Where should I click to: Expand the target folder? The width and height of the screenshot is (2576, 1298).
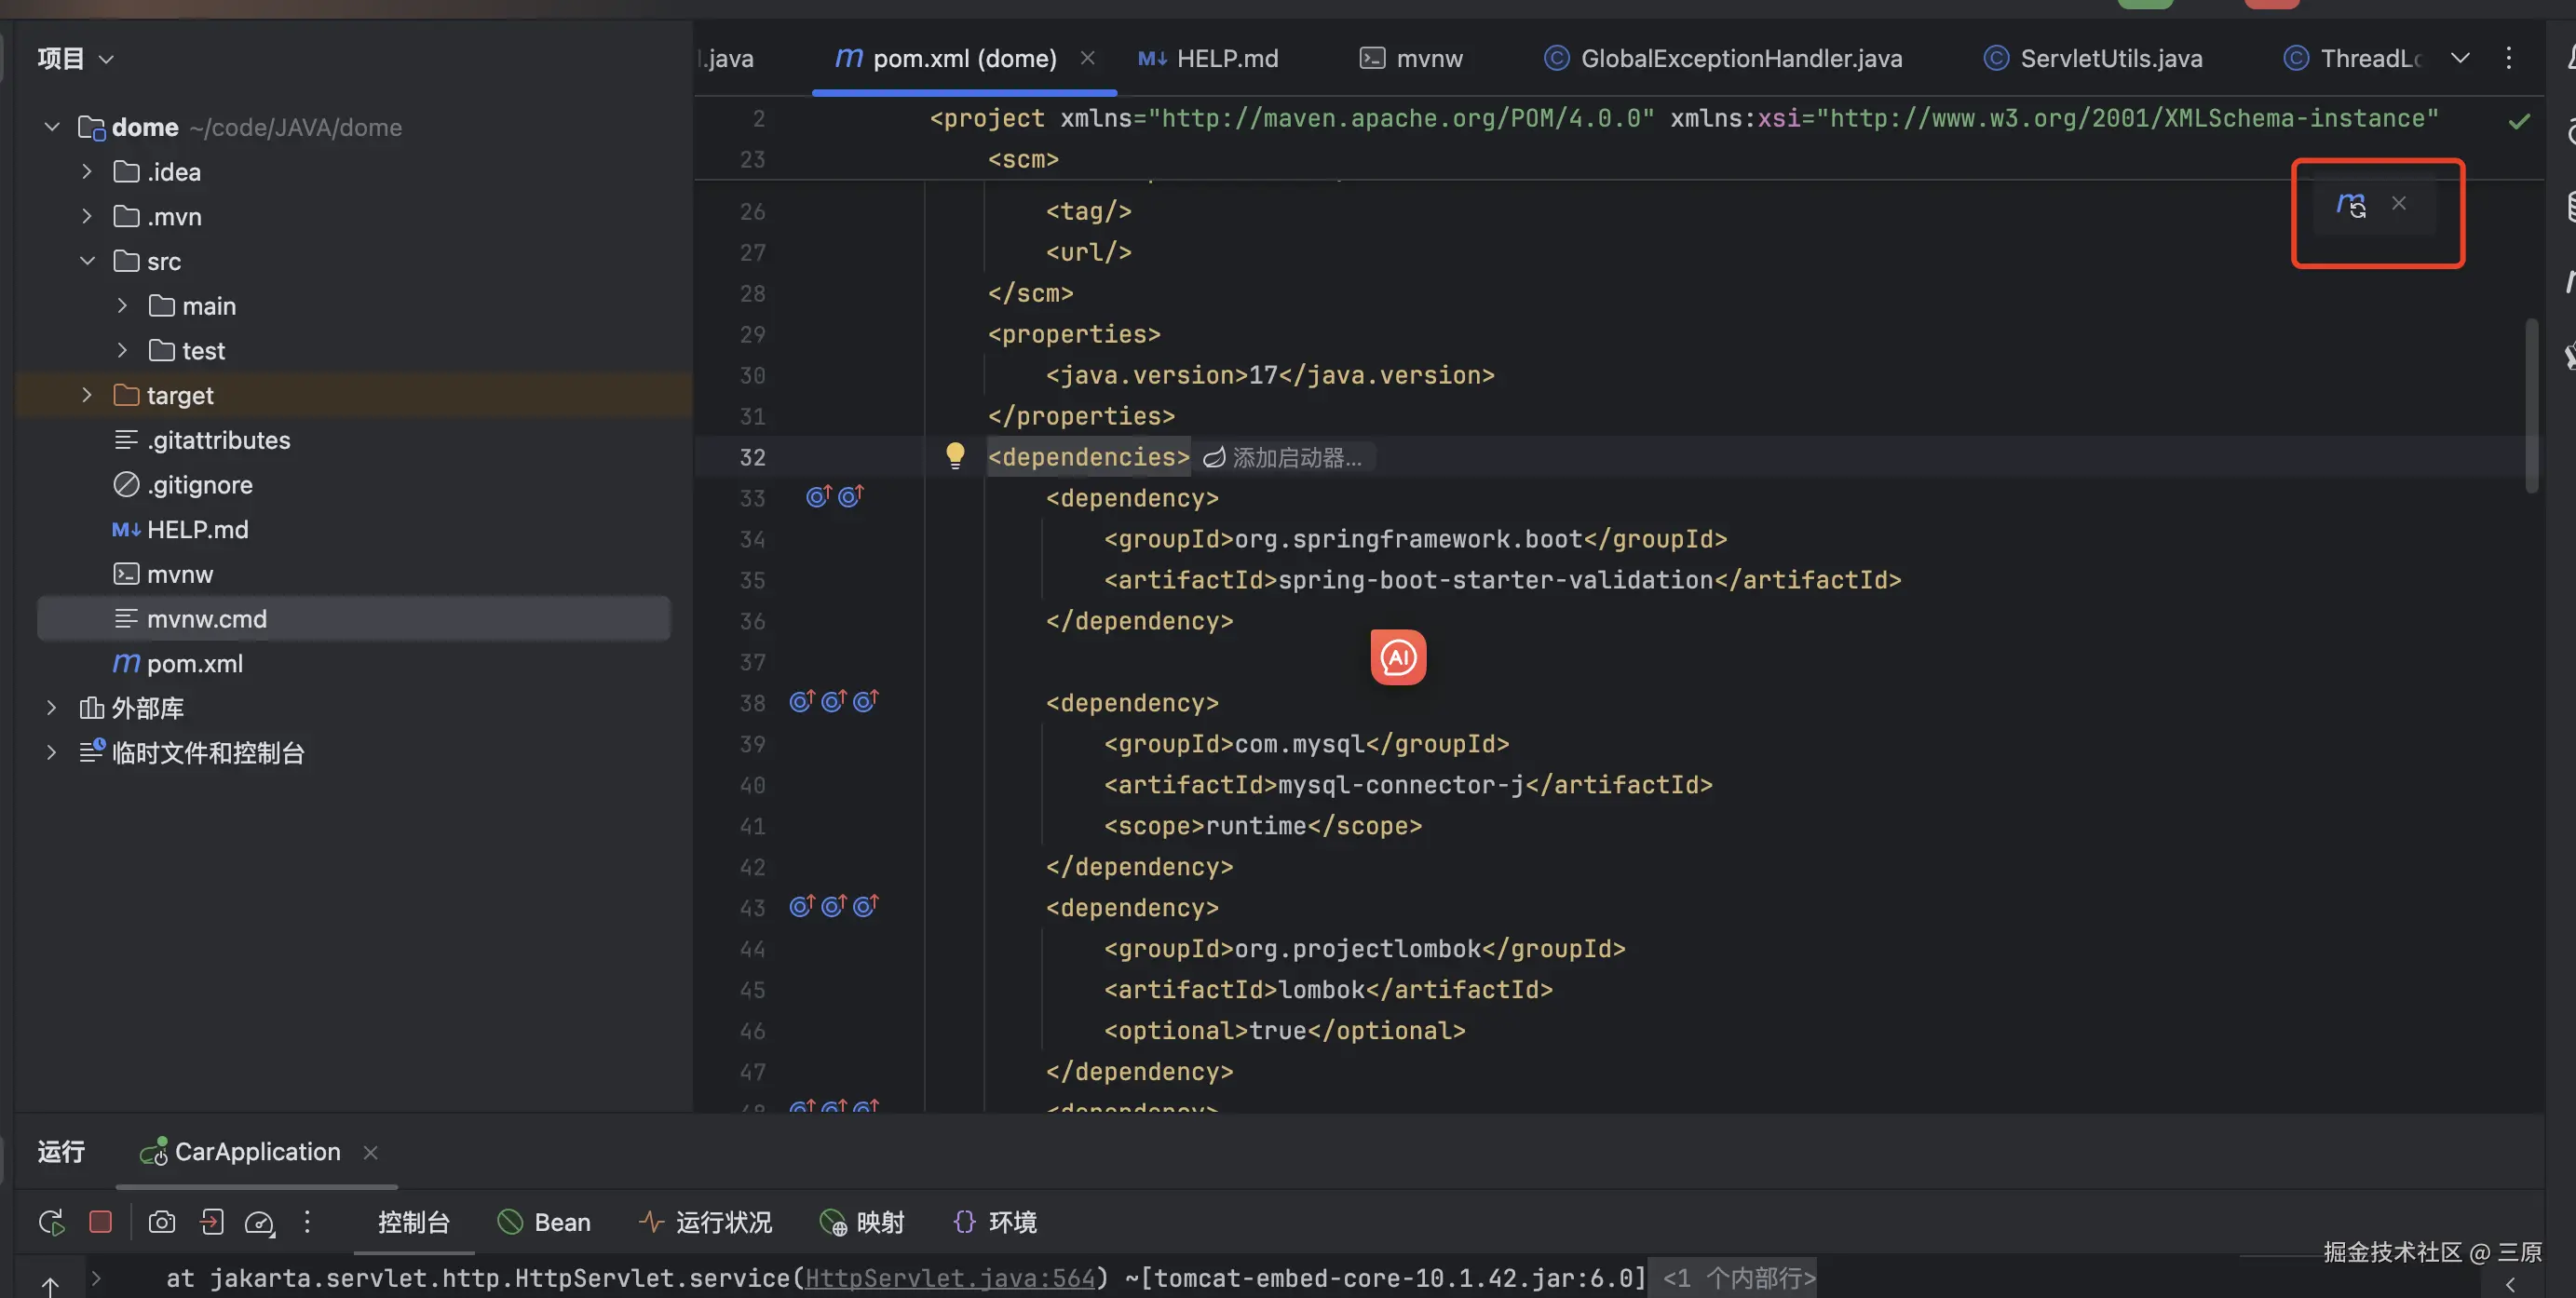[x=87, y=395]
